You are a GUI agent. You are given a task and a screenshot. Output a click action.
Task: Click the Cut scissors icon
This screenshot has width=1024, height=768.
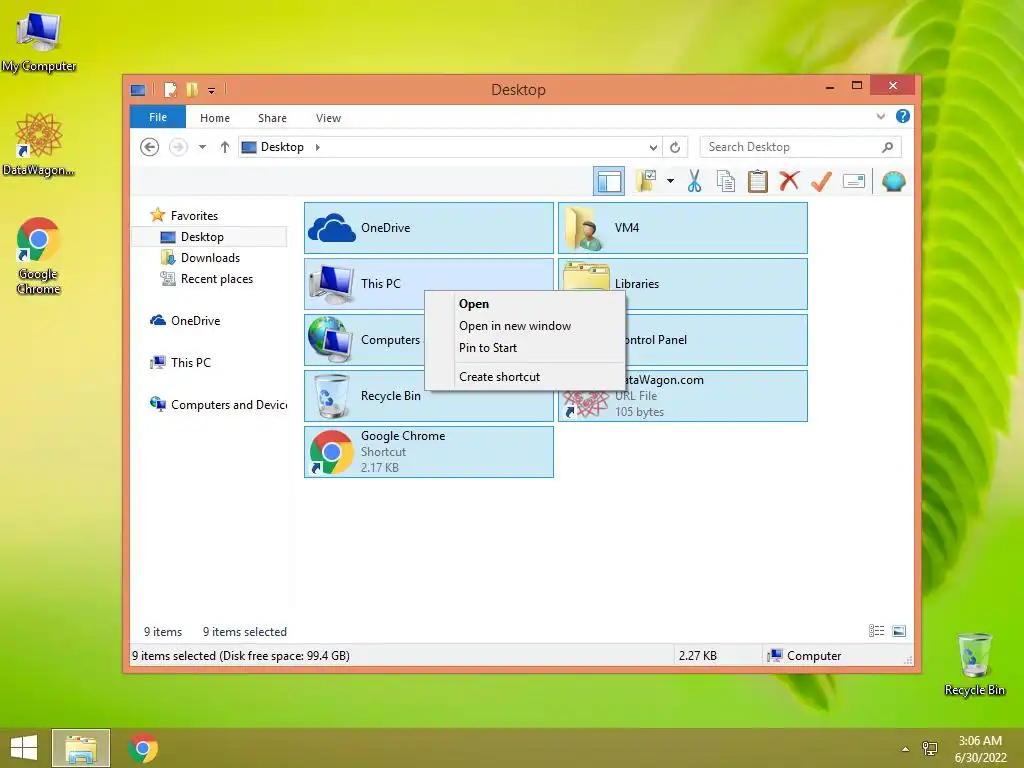(x=694, y=181)
